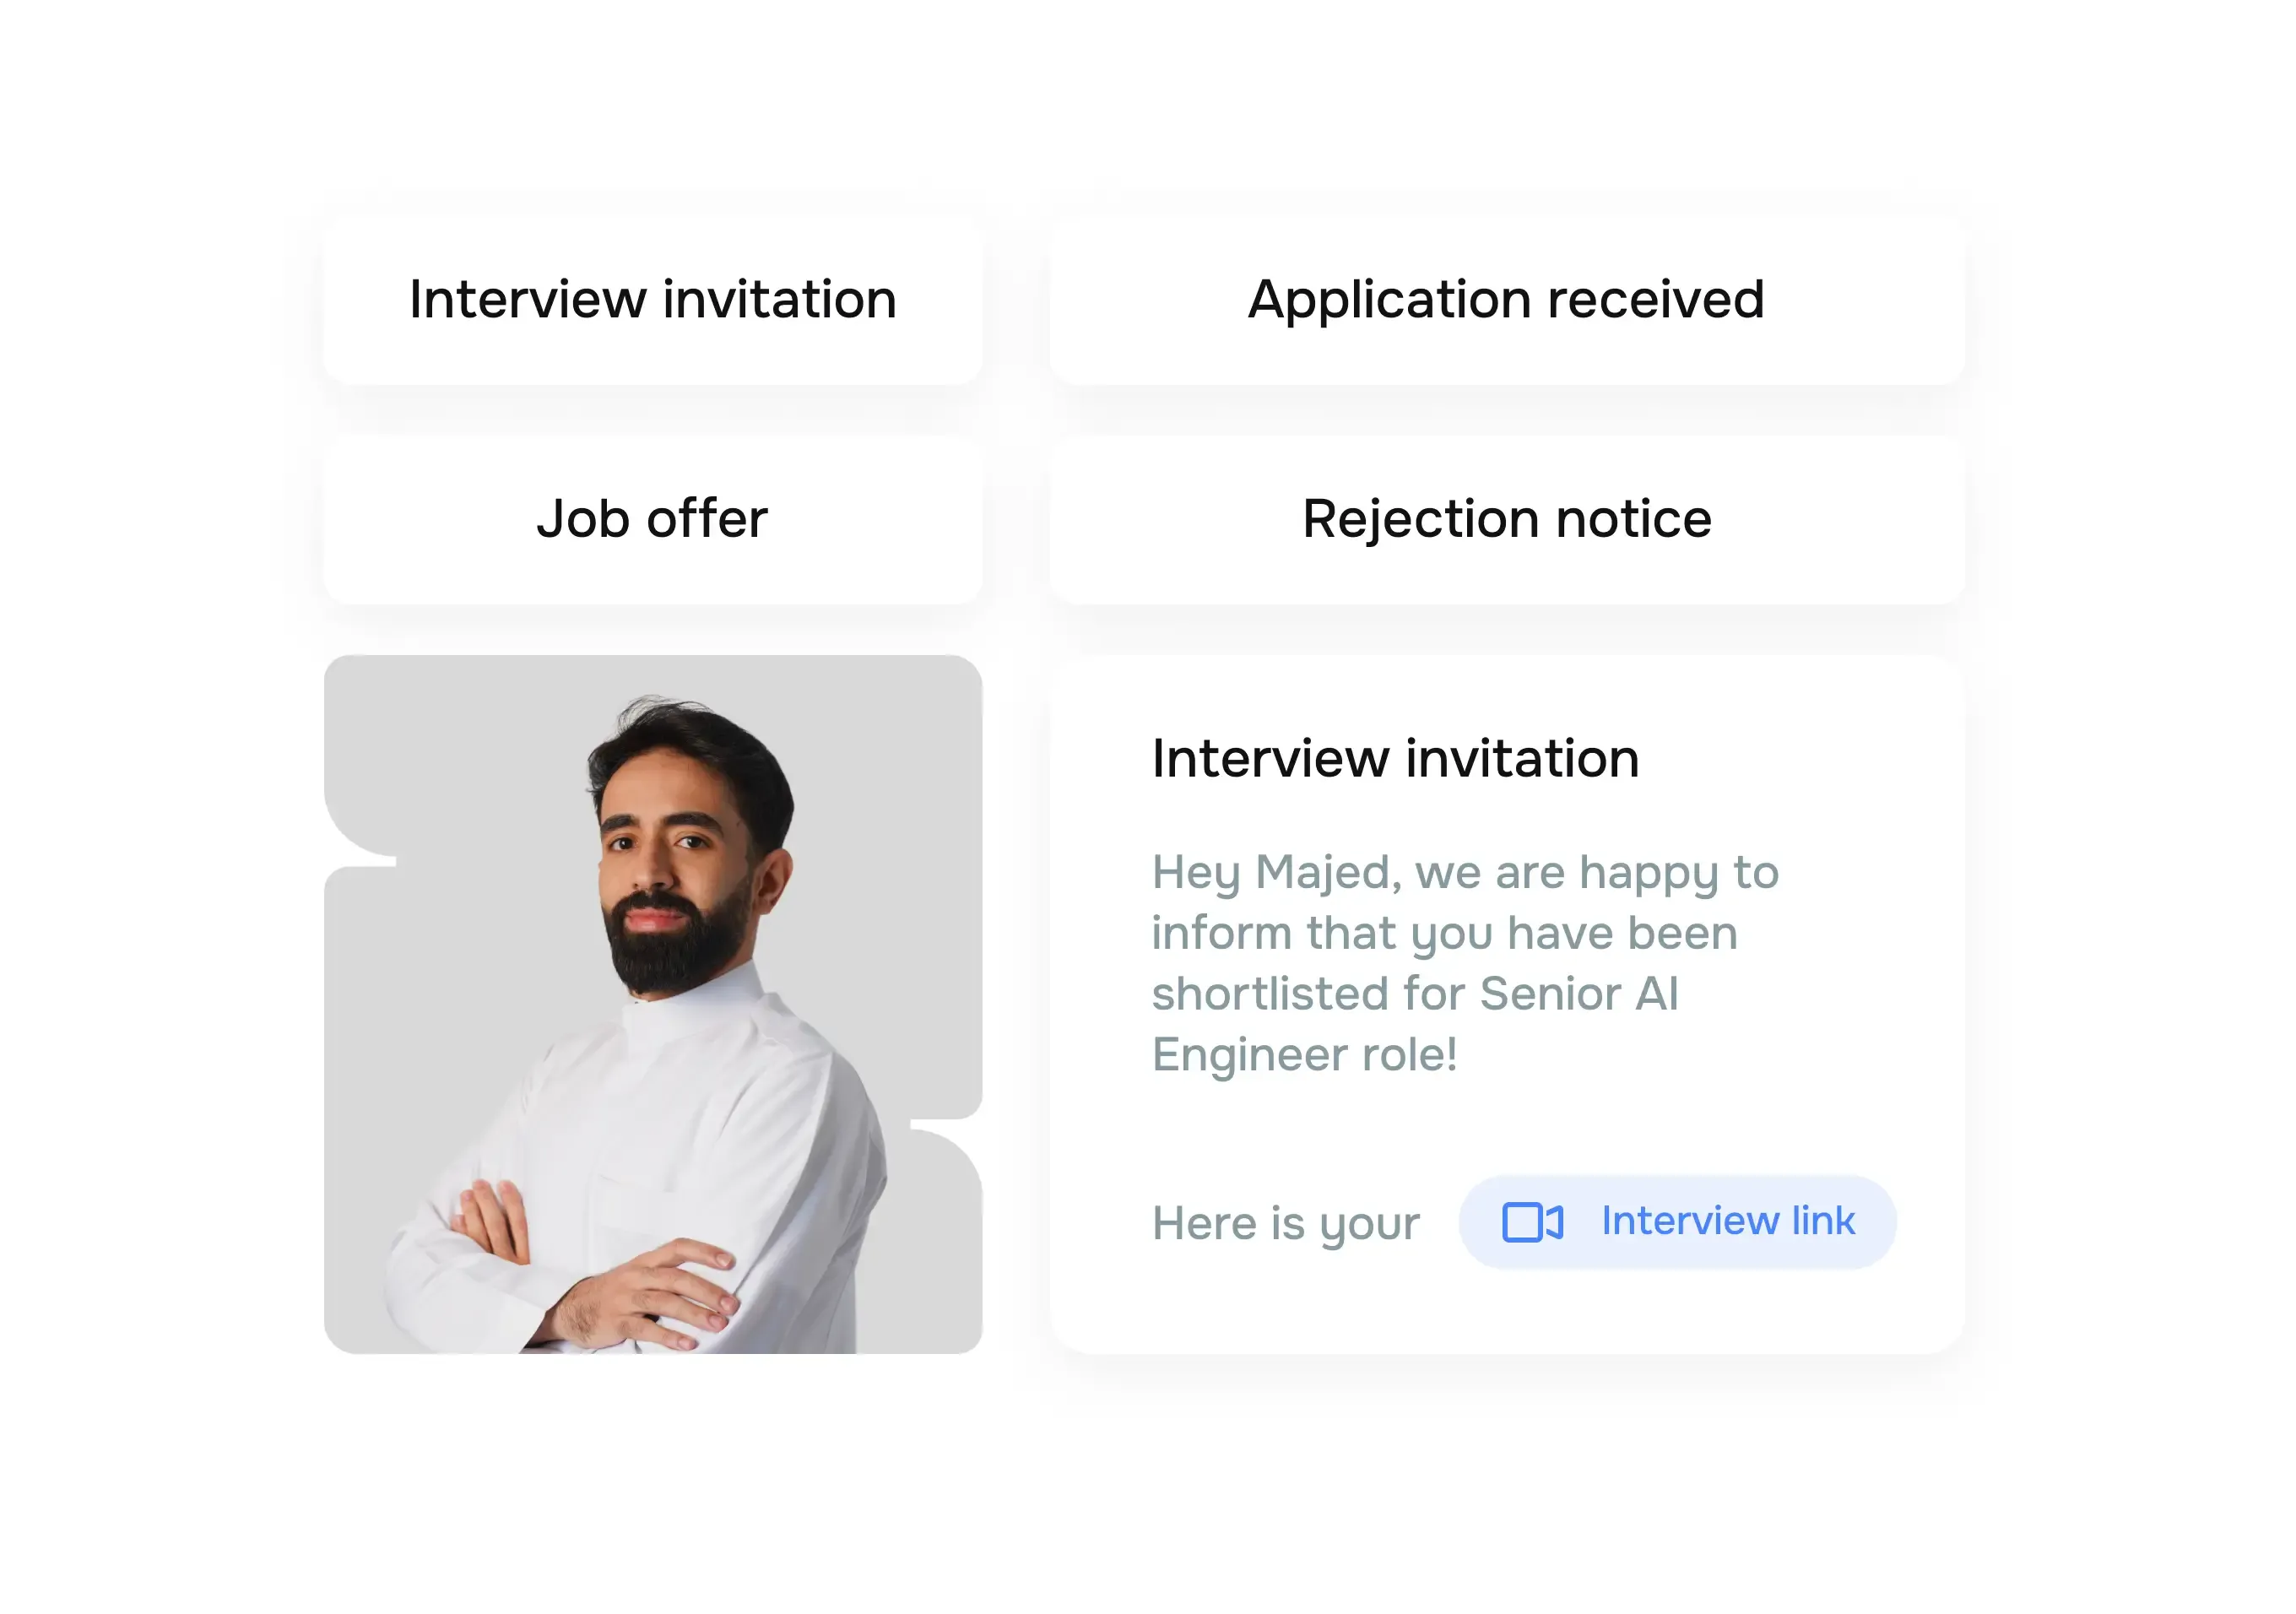Click 'Engineer role!' line in message

click(x=1304, y=1054)
